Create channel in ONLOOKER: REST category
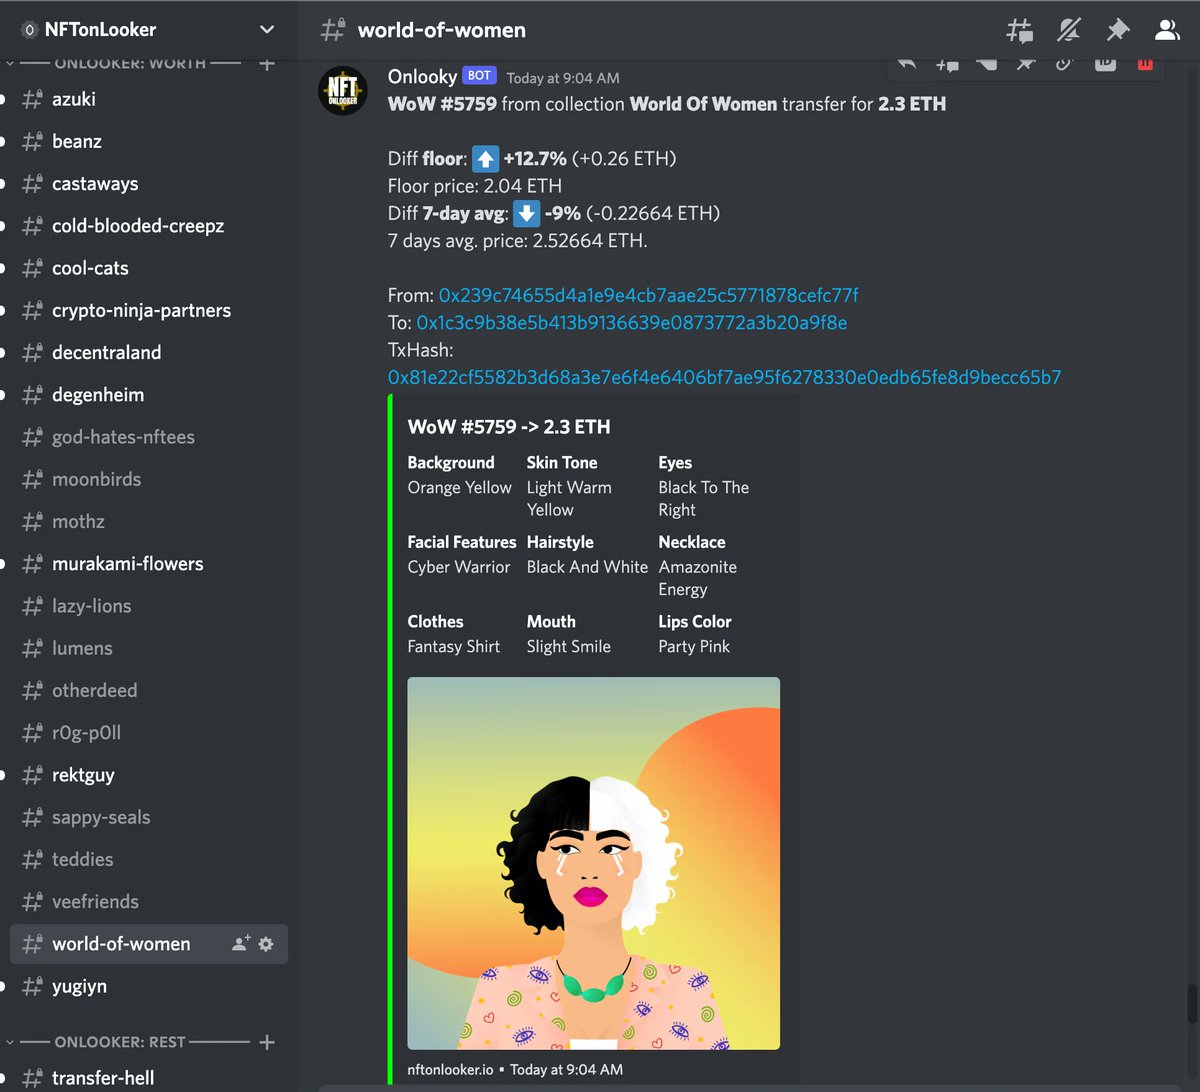The width and height of the screenshot is (1200, 1092). click(x=267, y=1042)
